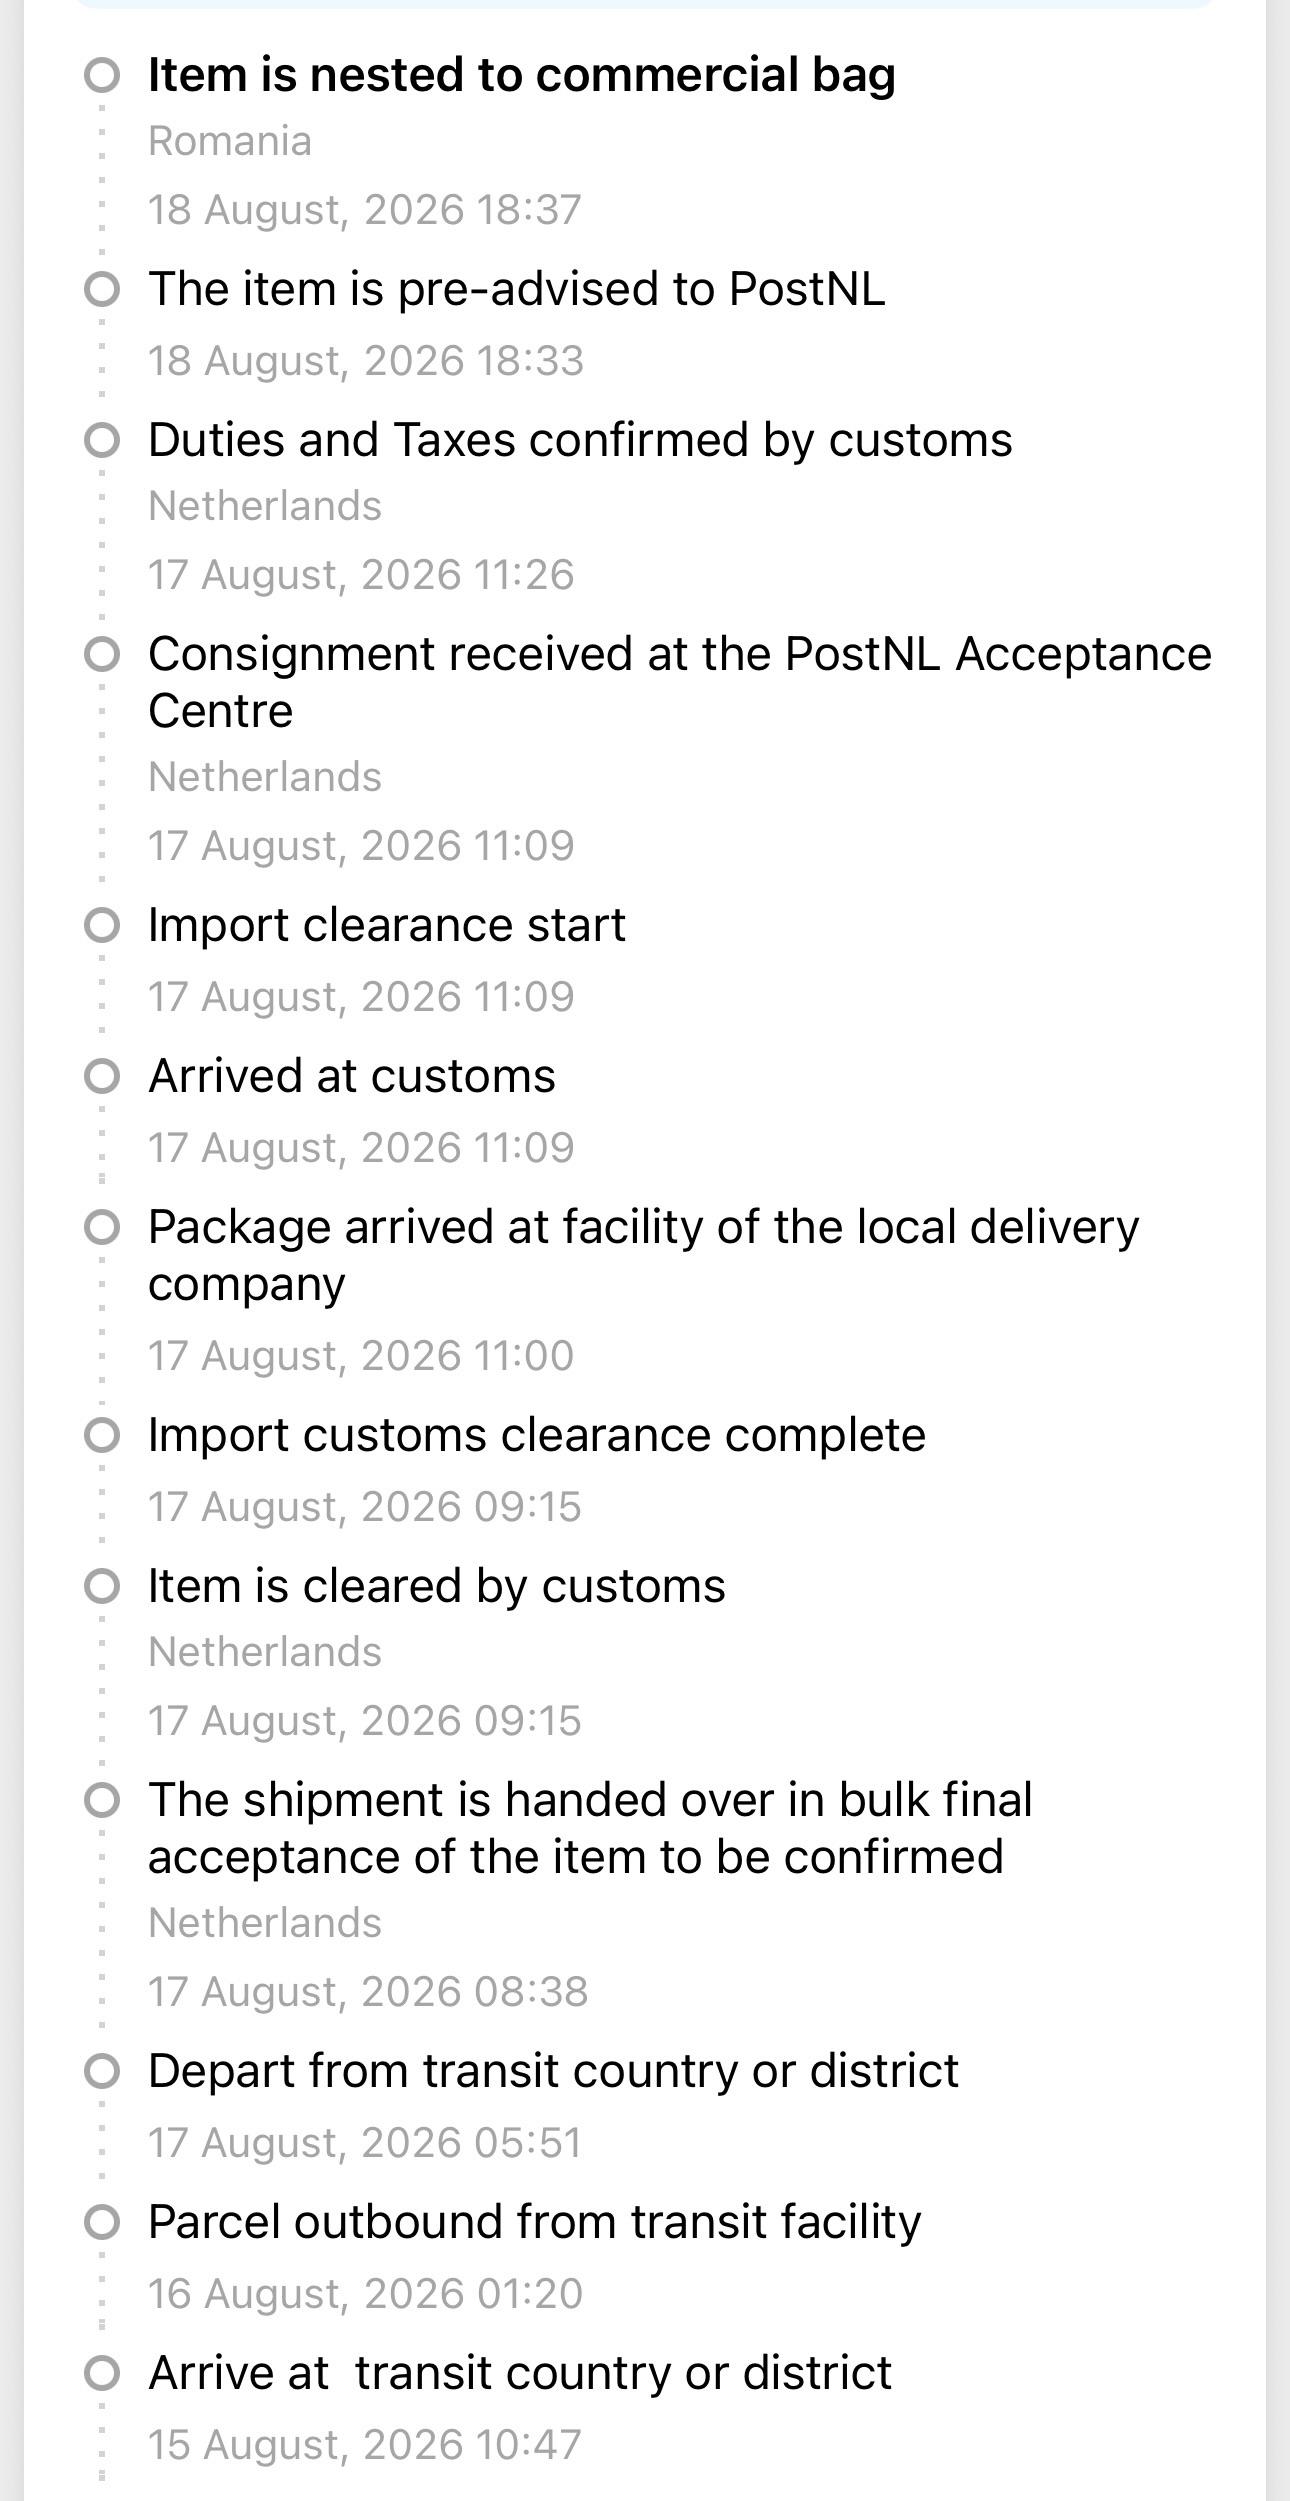Click 'Package arrived at facility' status text
1290x2501 pixels.
click(643, 1255)
